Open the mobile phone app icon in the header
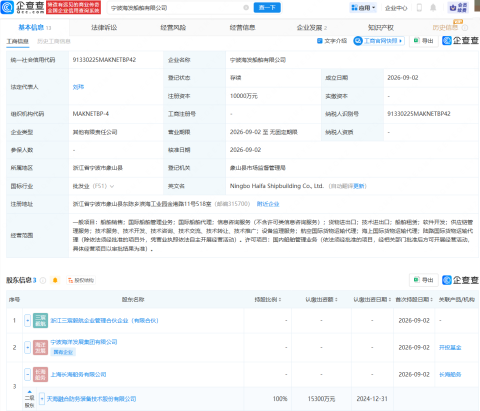 [x=419, y=7]
